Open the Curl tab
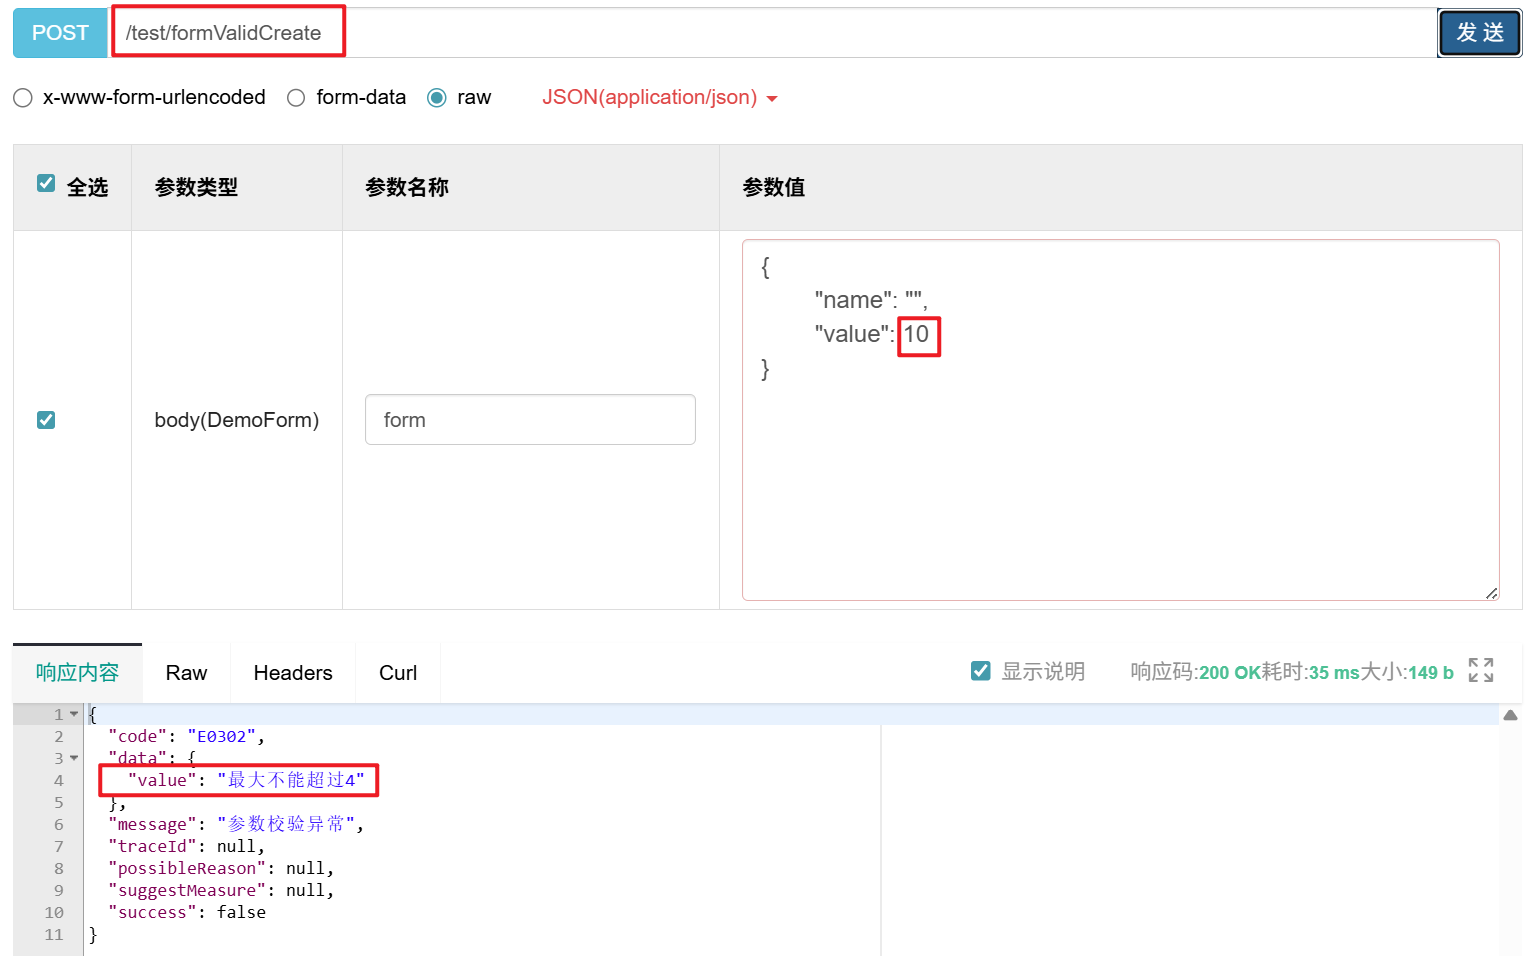This screenshot has height=956, width=1531. point(397,671)
